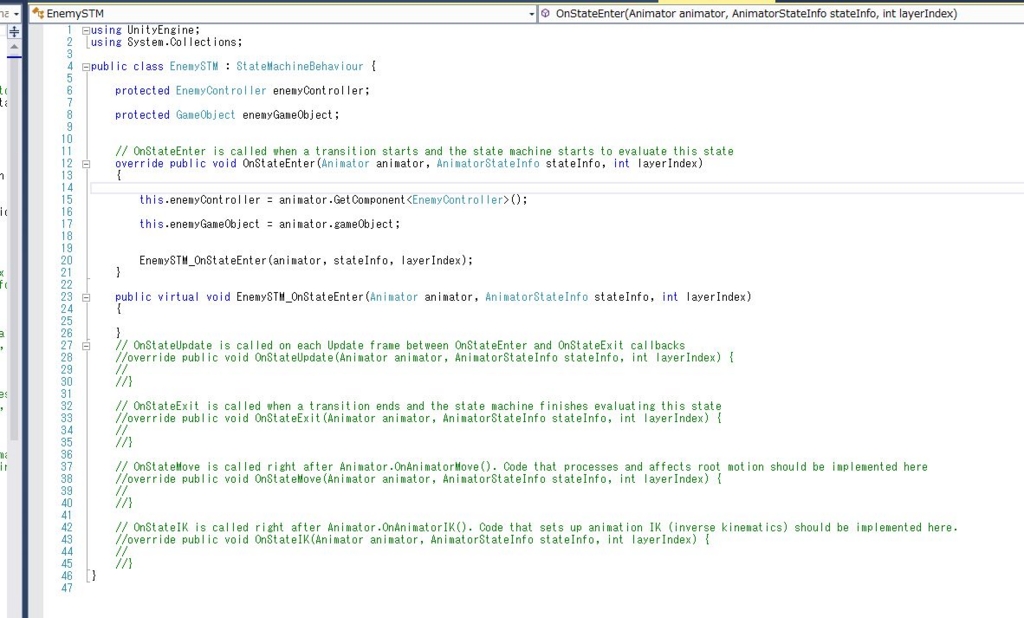Click 'System.Collections' in line 2
1024x618 pixels.
[x=182, y=42]
